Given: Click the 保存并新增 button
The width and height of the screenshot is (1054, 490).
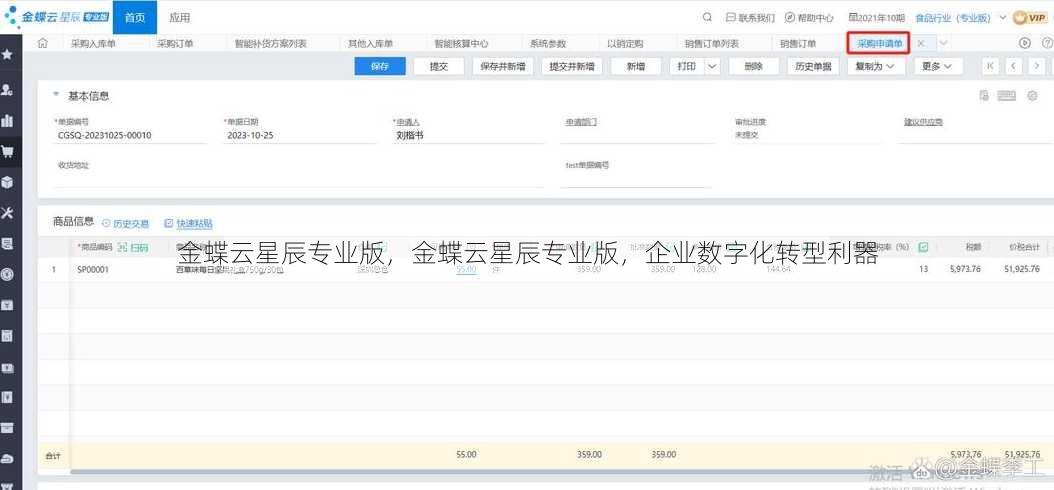Looking at the screenshot, I should [x=503, y=67].
